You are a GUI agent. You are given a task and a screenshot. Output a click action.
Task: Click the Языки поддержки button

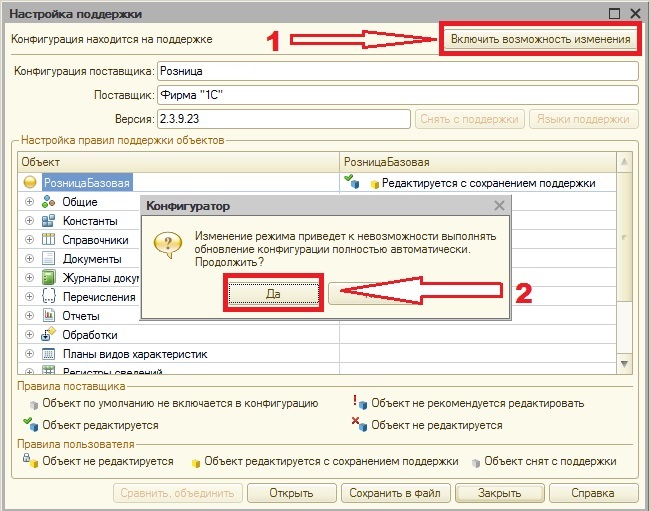[x=583, y=119]
